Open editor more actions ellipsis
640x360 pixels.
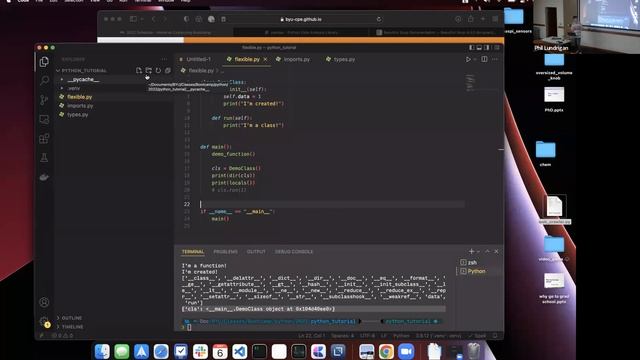[x=495, y=60]
